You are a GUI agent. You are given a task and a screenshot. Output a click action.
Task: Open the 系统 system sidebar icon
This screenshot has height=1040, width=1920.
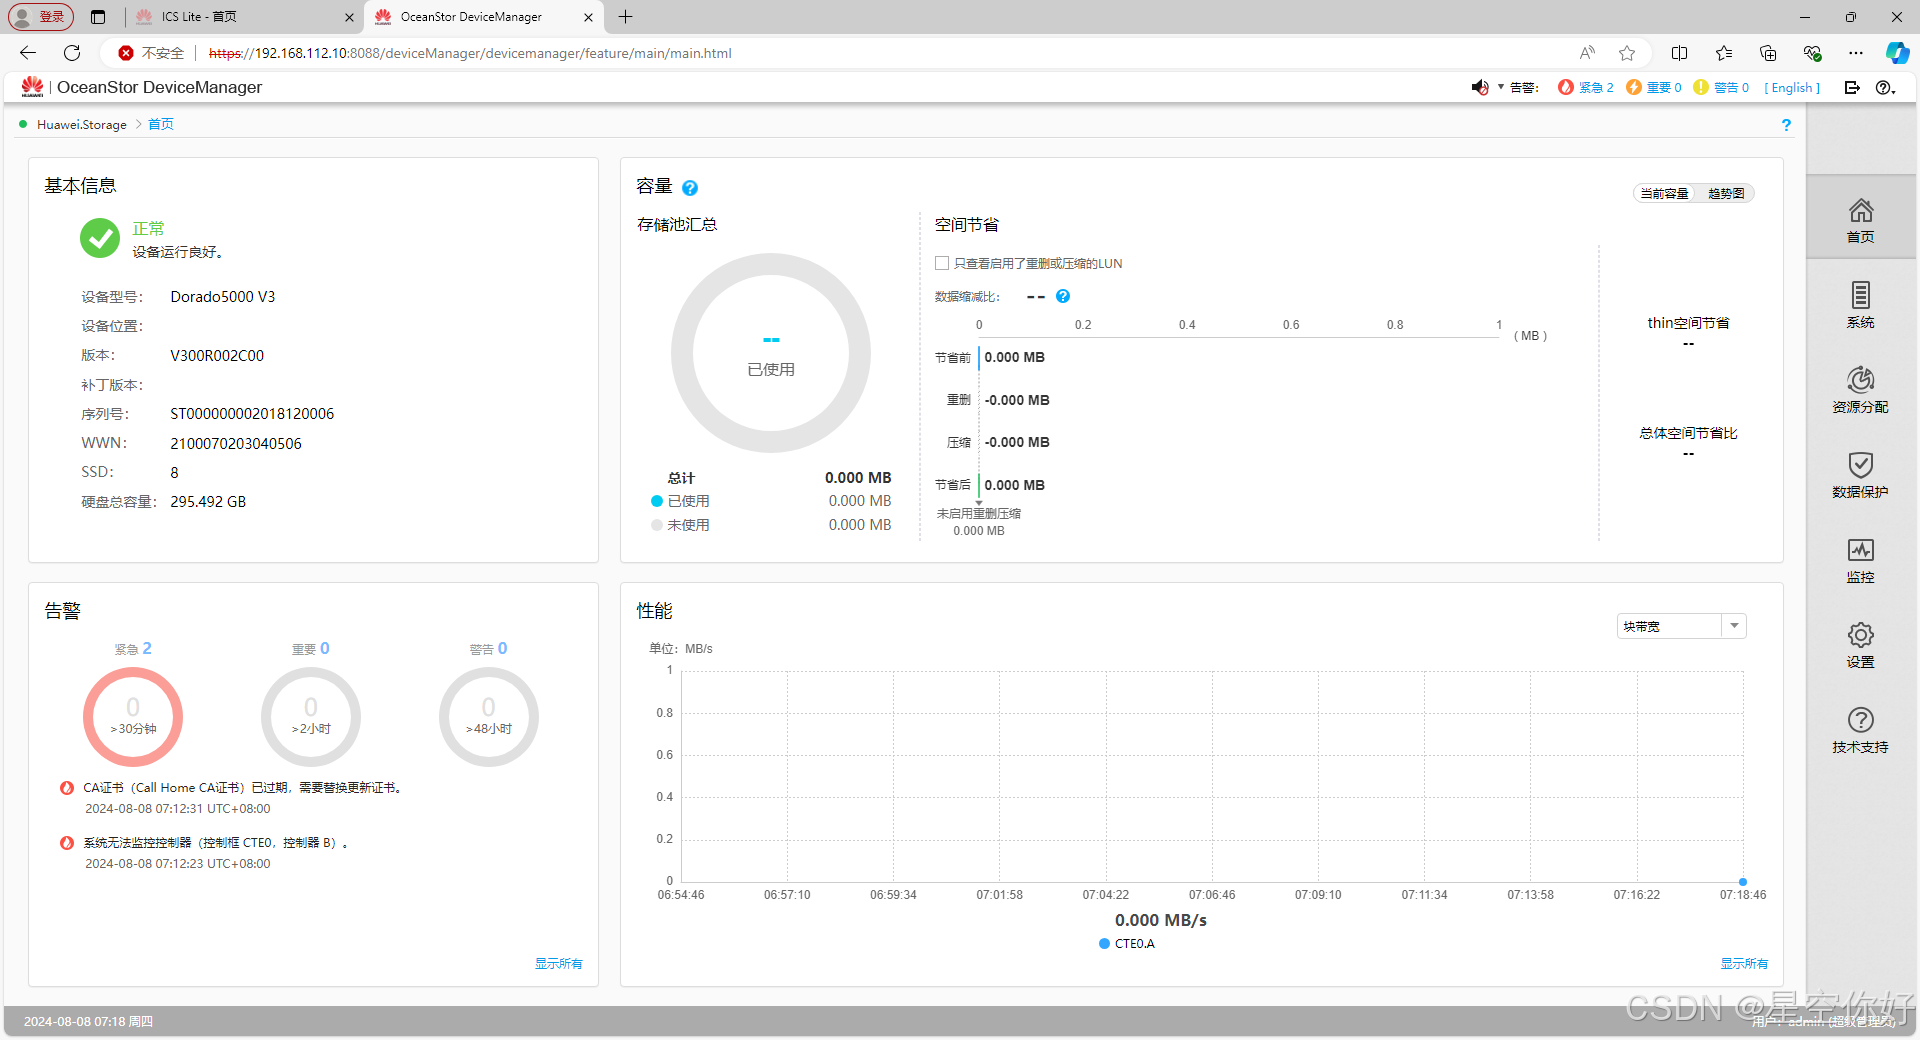1860,304
